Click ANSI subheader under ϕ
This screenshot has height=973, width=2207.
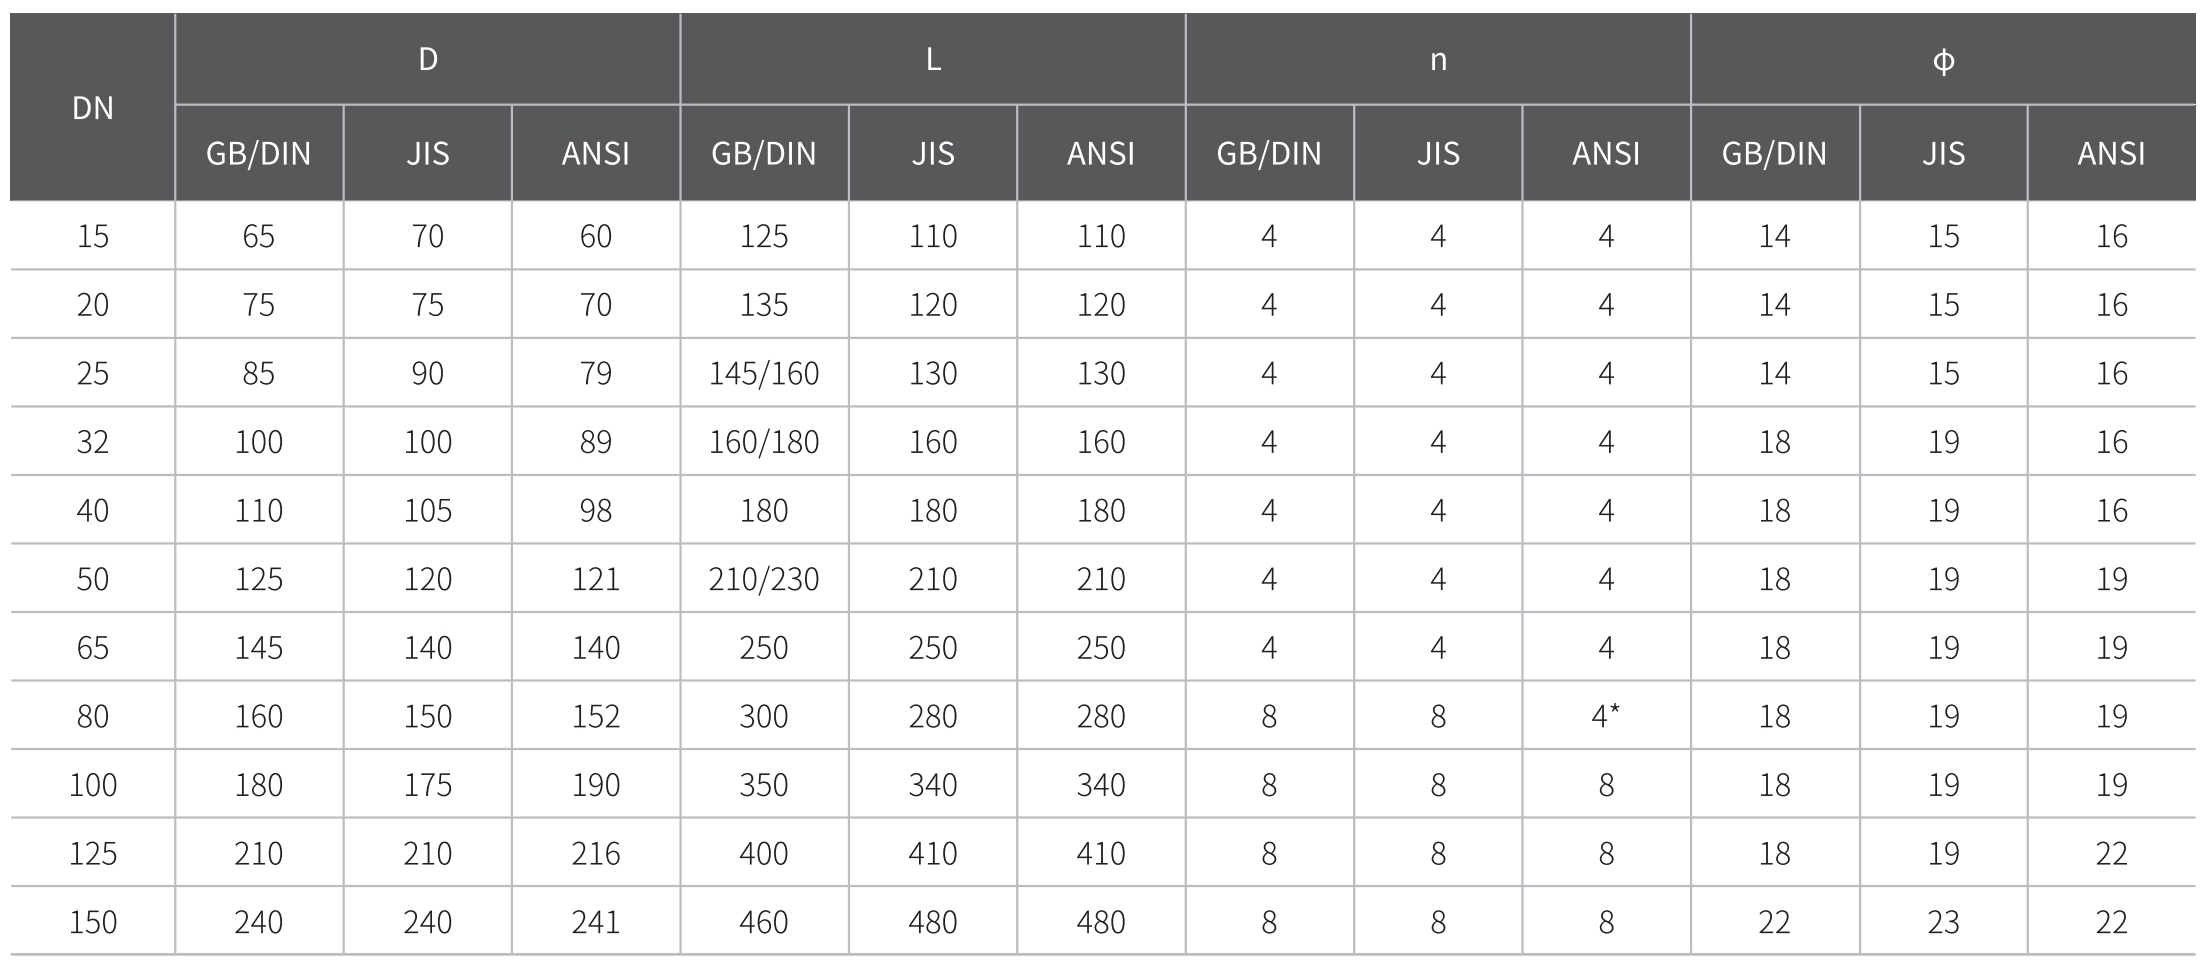(x=2112, y=153)
